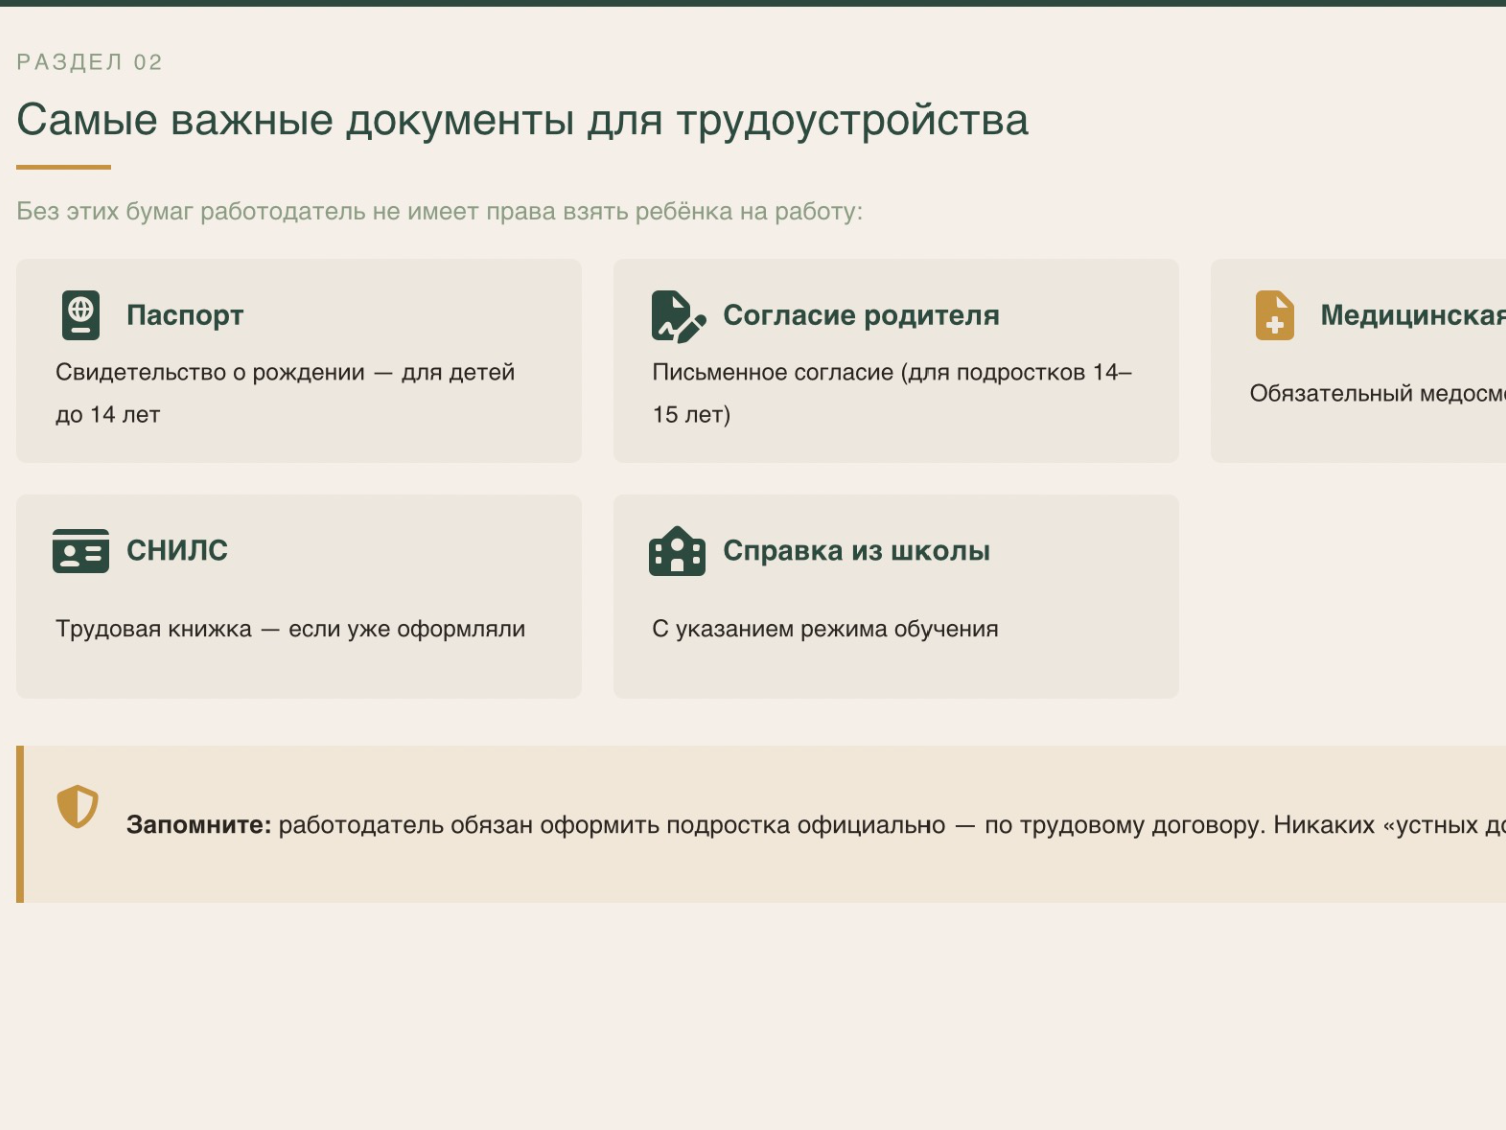Click the text Трудовая книжка
Image resolution: width=1506 pixels, height=1130 pixels.
290,629
